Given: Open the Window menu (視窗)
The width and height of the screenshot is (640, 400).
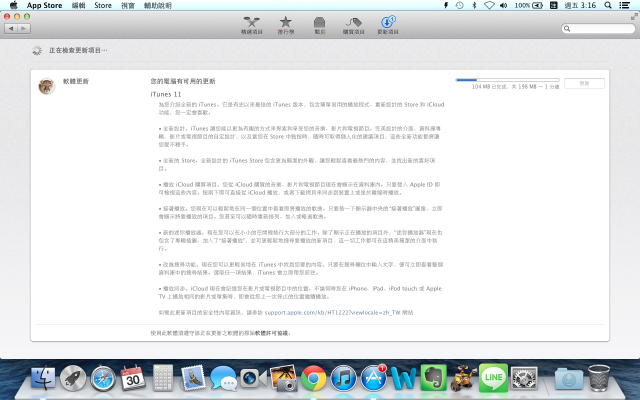Looking at the screenshot, I should tap(128, 5).
